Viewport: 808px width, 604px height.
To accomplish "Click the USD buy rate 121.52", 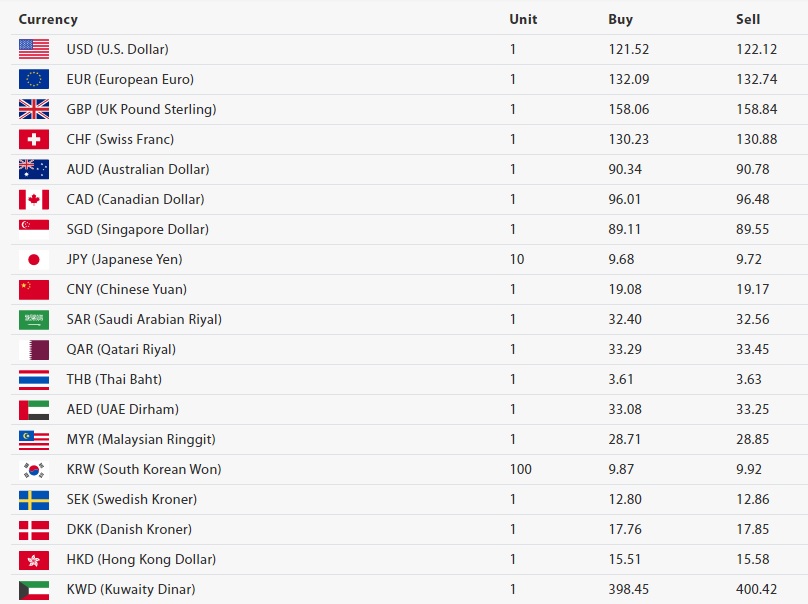I will point(628,49).
